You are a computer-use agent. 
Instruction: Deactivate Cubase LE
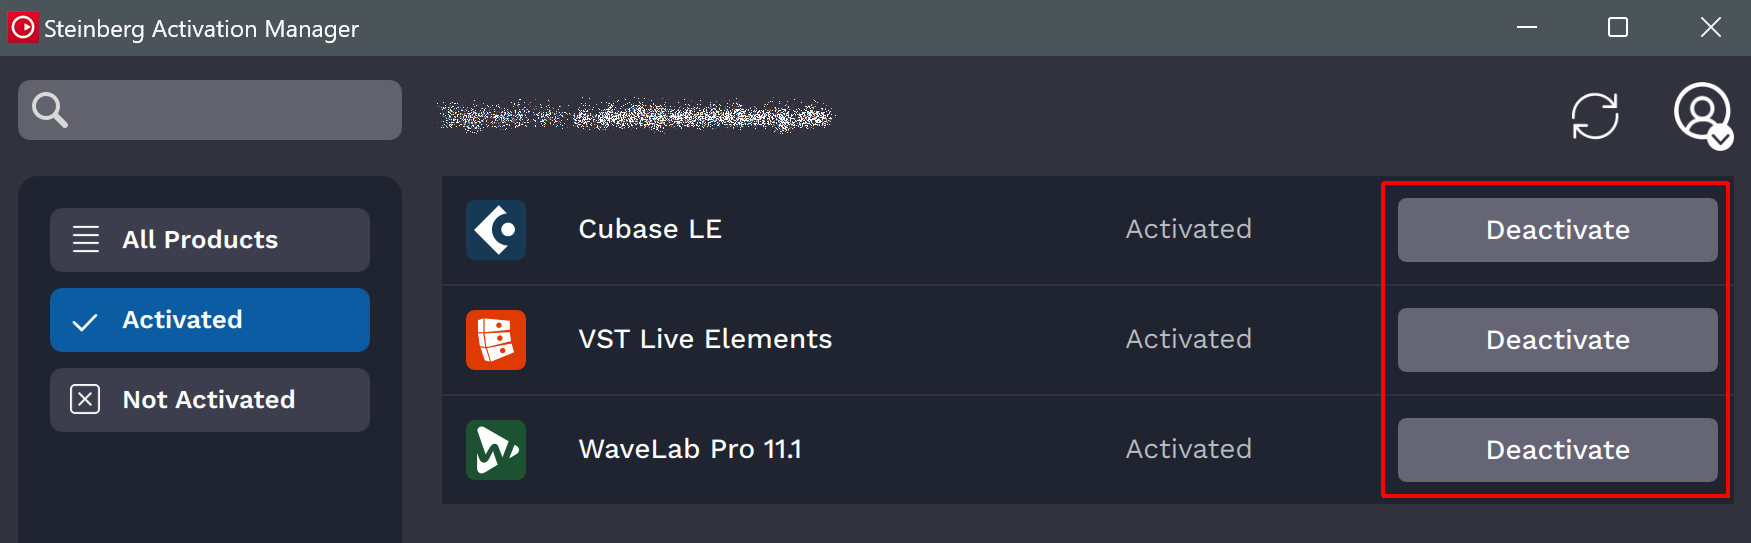[1557, 230]
